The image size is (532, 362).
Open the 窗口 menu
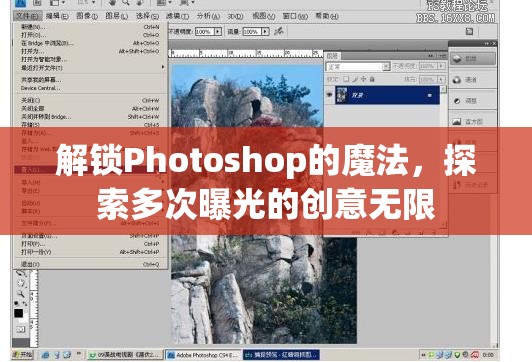295,16
